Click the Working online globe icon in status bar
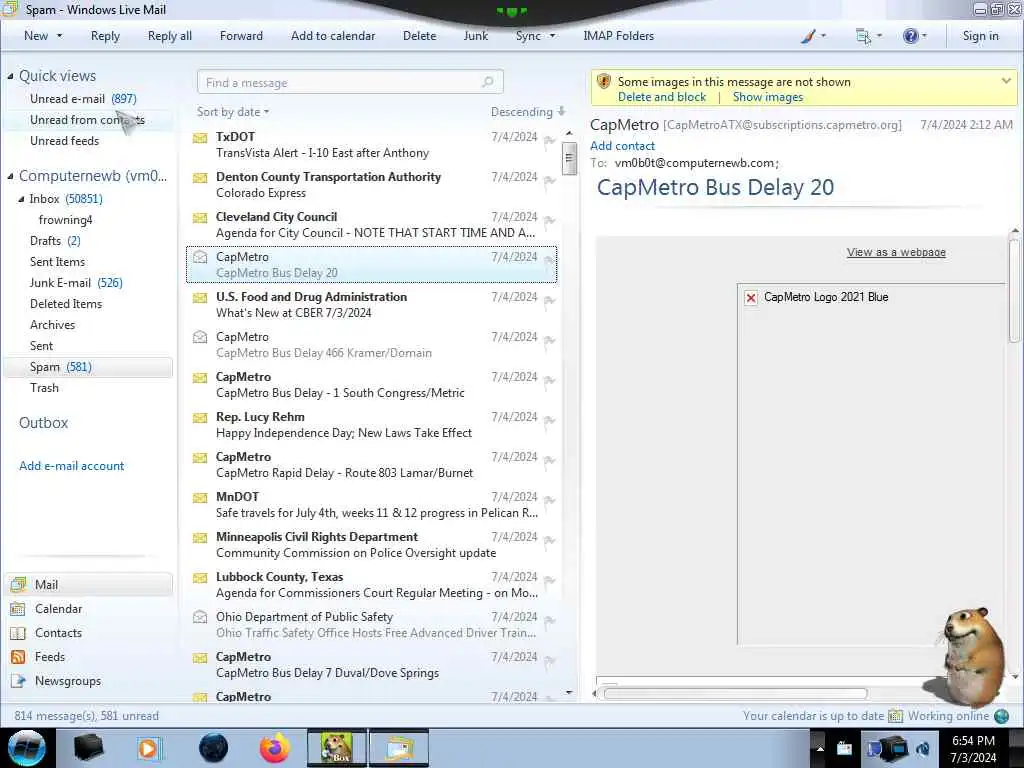1024x768 pixels. (1001, 716)
